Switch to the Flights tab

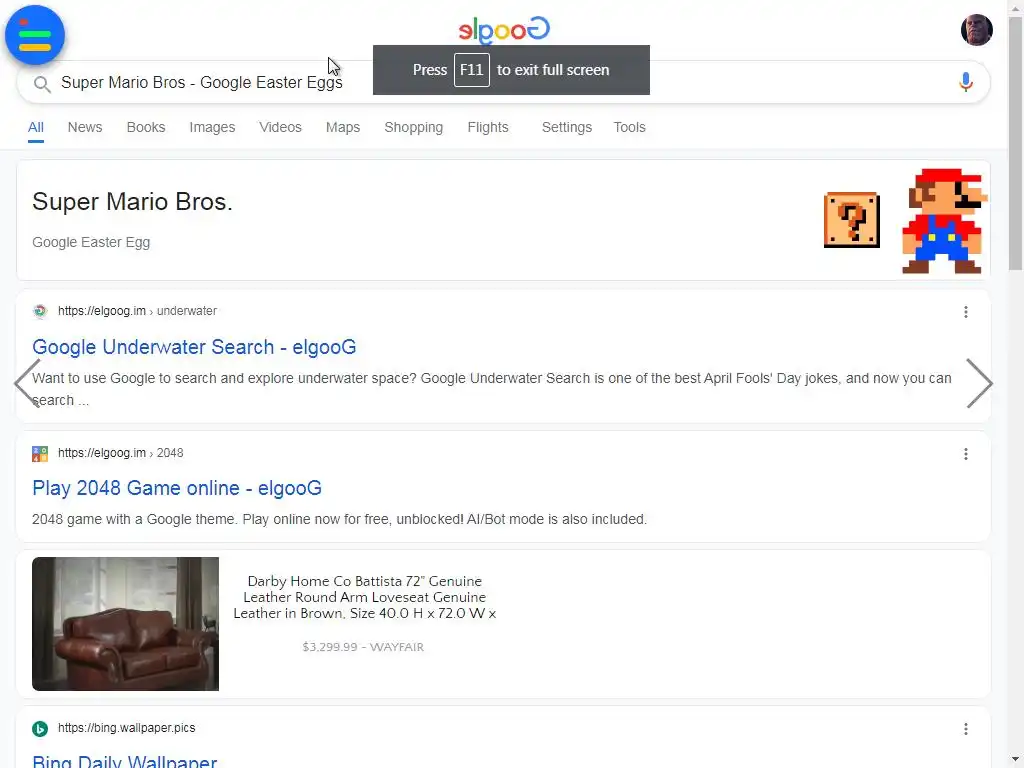coord(488,127)
